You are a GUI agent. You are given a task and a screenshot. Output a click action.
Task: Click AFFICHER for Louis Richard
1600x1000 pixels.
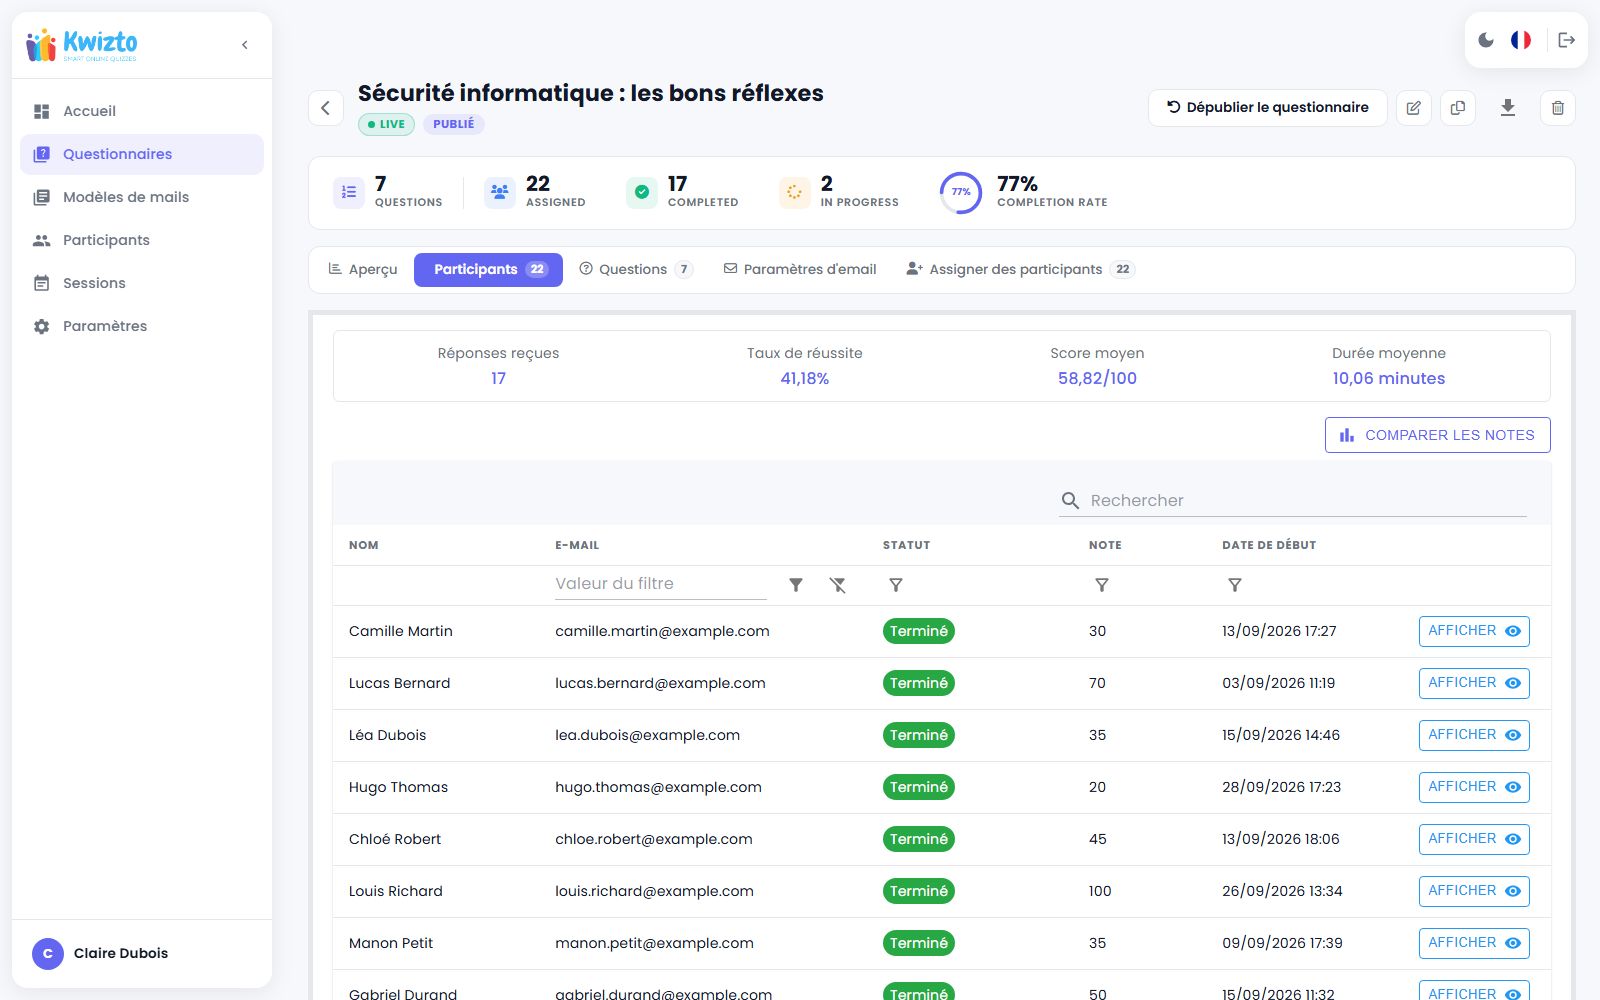click(x=1474, y=891)
